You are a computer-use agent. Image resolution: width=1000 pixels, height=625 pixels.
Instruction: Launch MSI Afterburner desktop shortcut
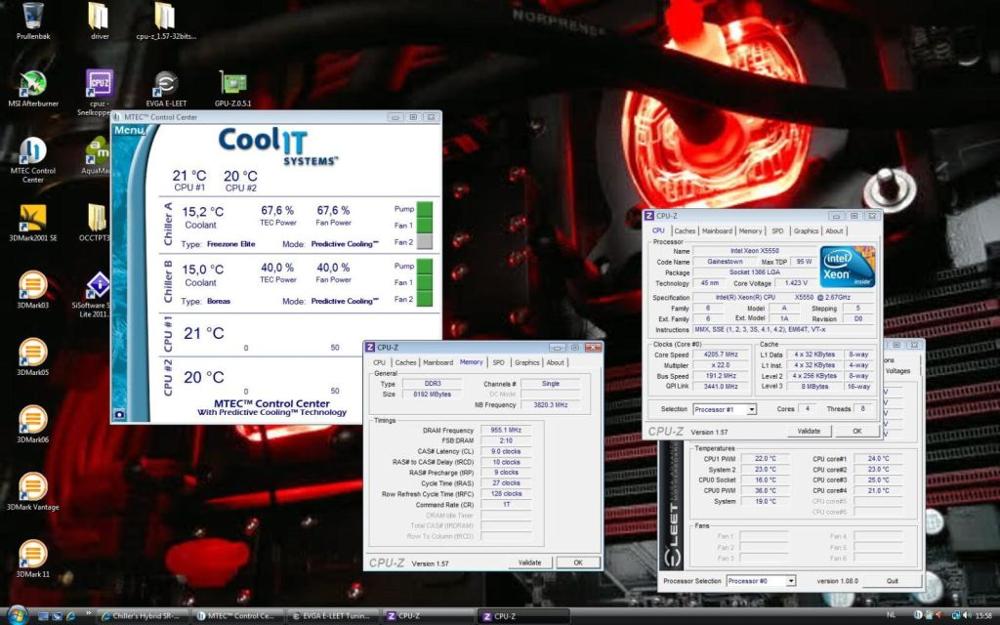[33, 88]
